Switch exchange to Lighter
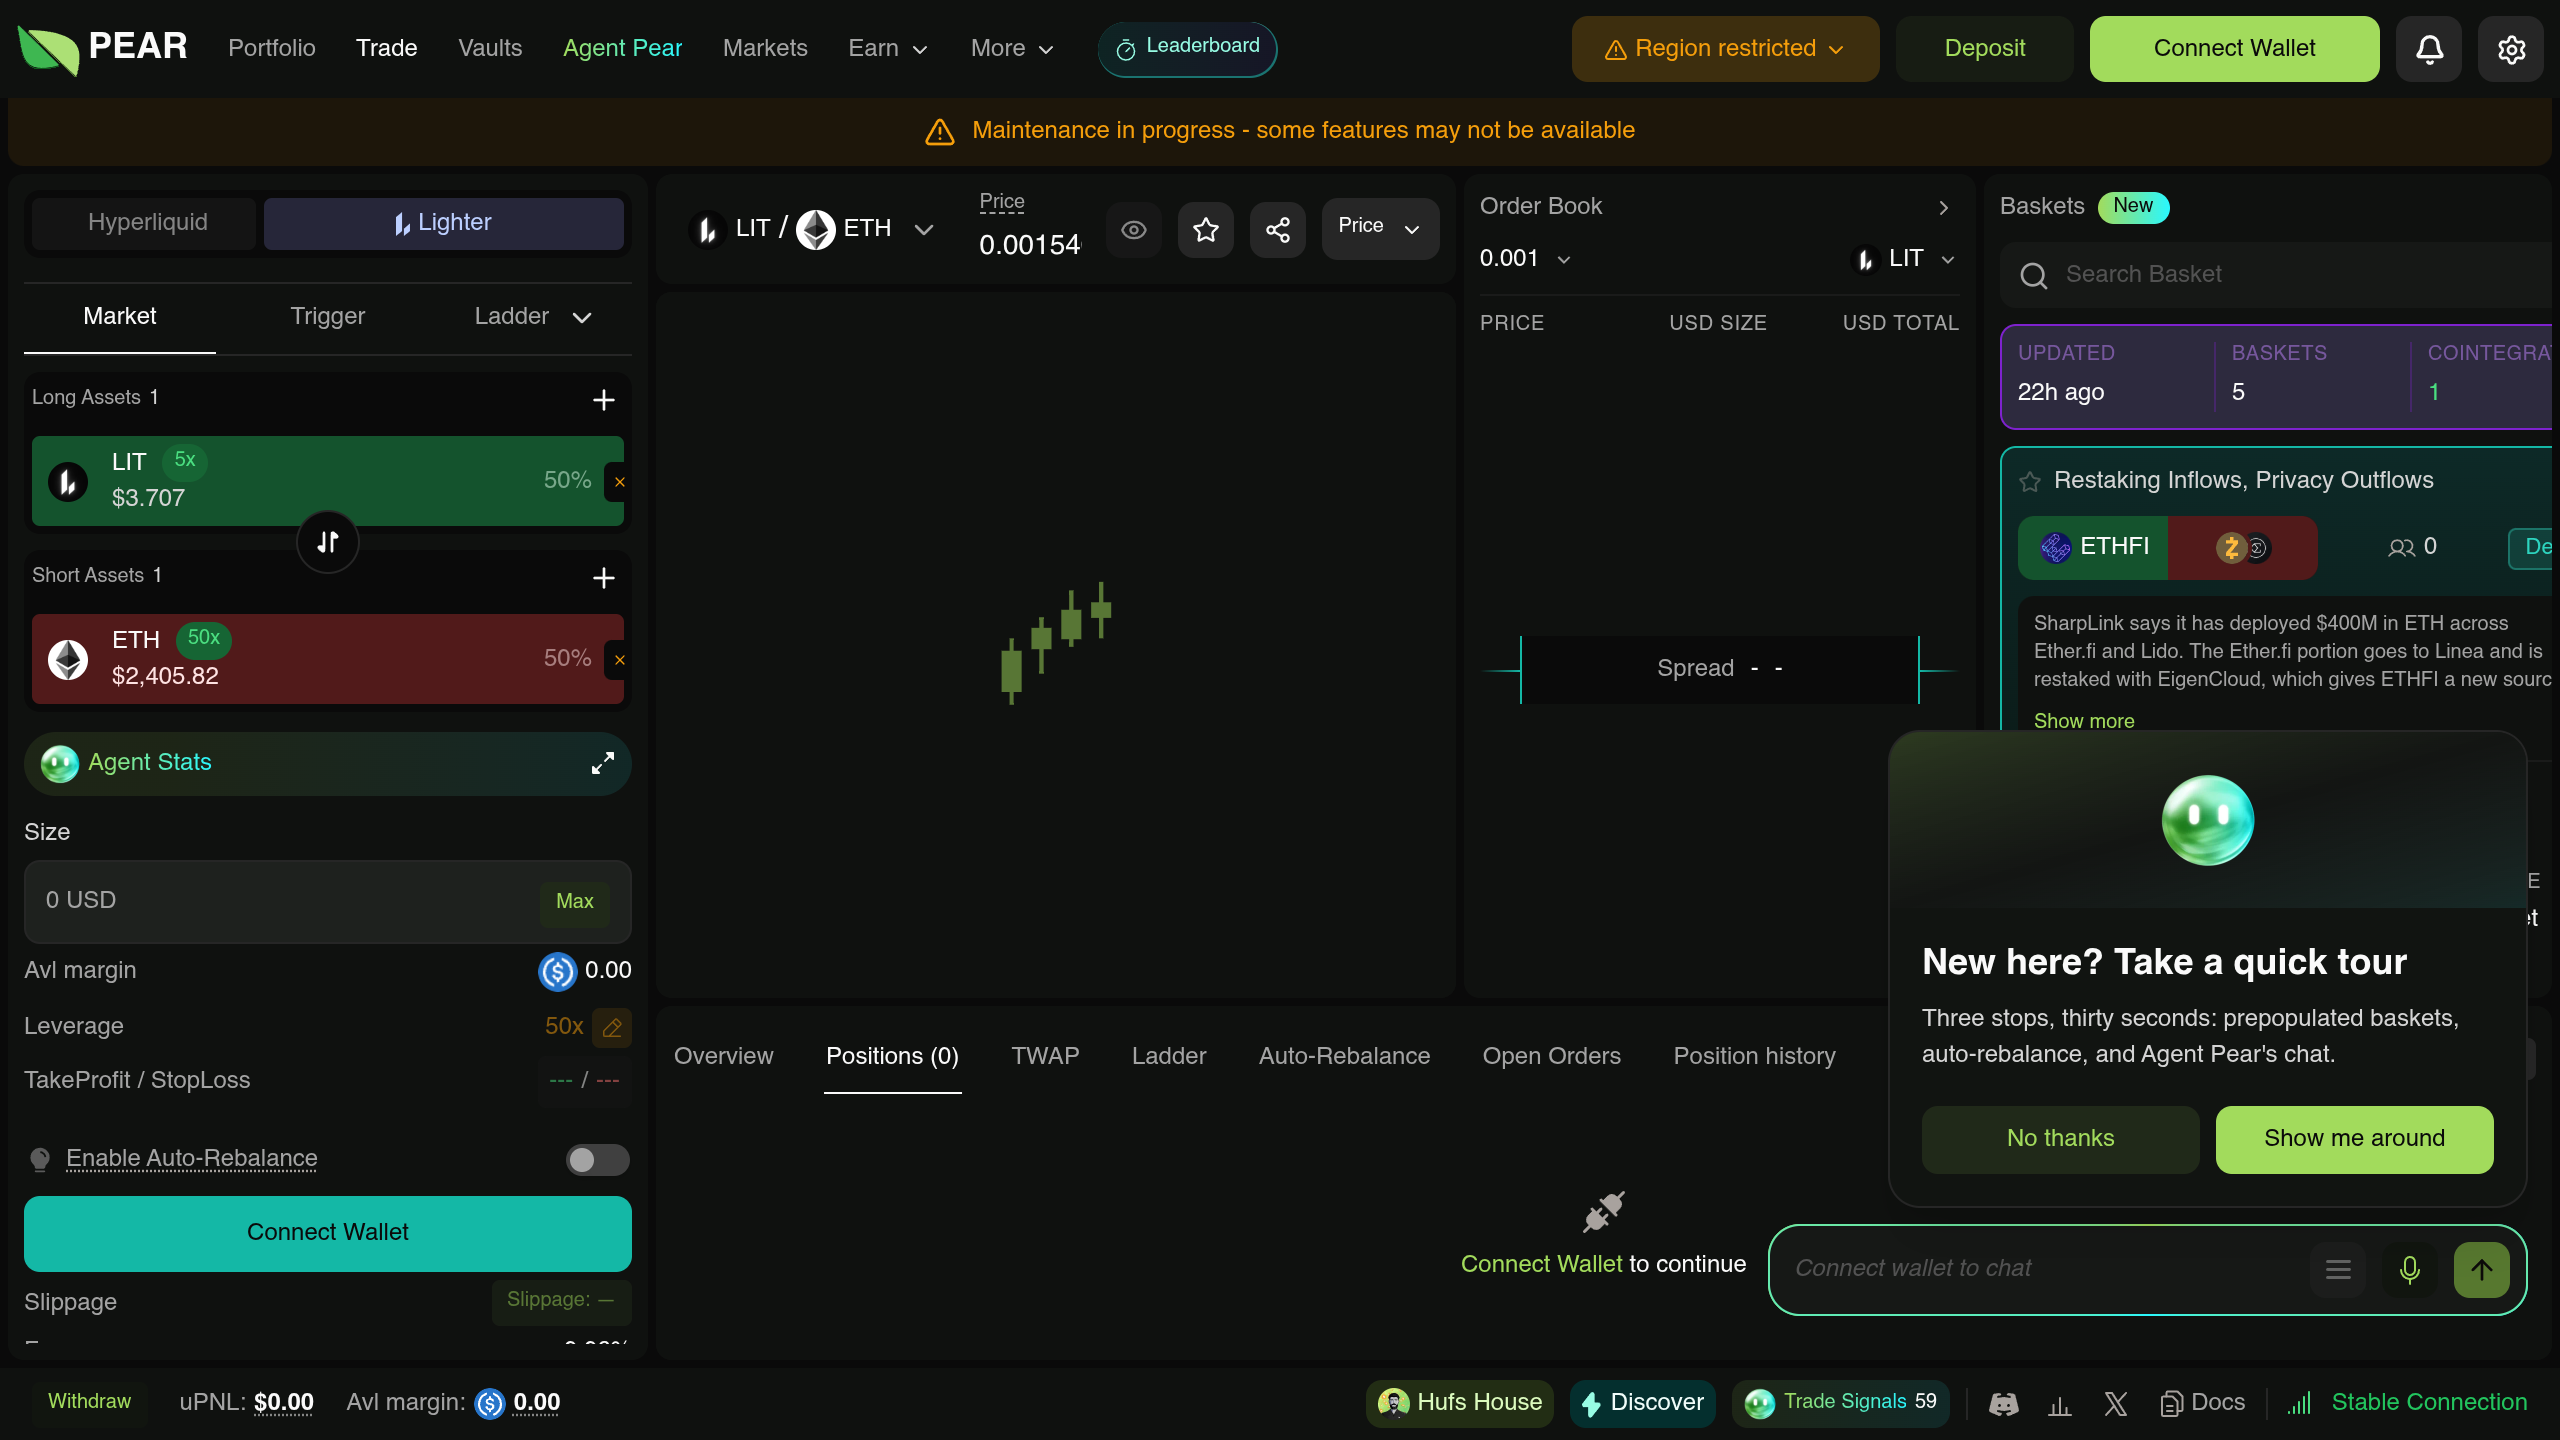Image resolution: width=2560 pixels, height=1440 pixels. [x=443, y=223]
